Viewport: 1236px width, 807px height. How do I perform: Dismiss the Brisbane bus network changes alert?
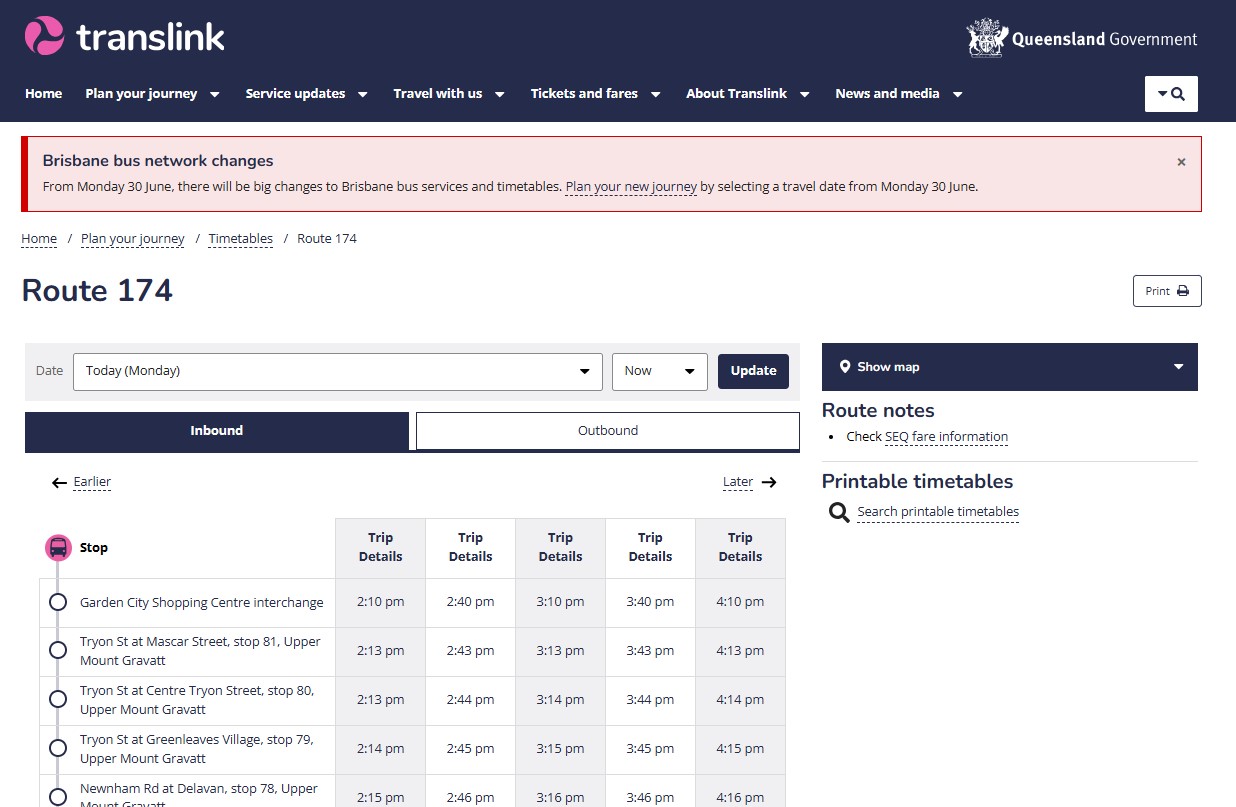point(1181,162)
